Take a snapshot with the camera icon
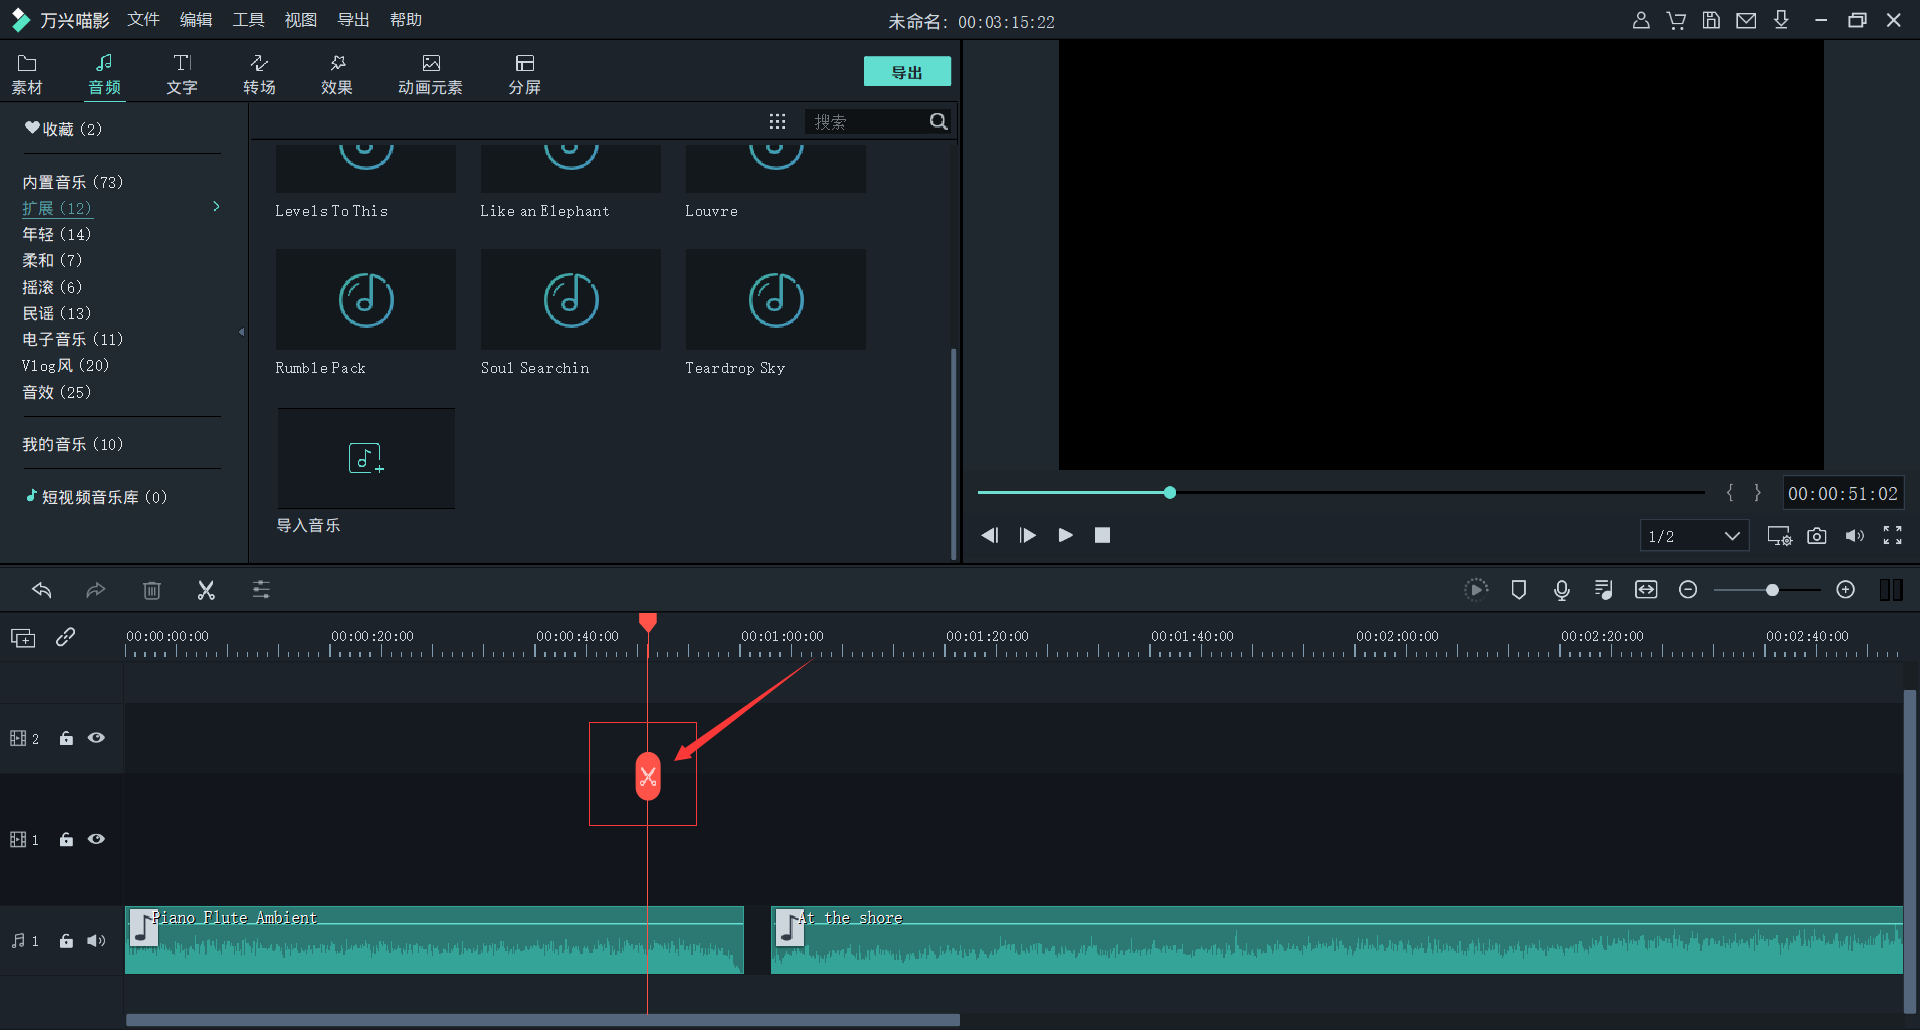1920x1030 pixels. click(1817, 536)
